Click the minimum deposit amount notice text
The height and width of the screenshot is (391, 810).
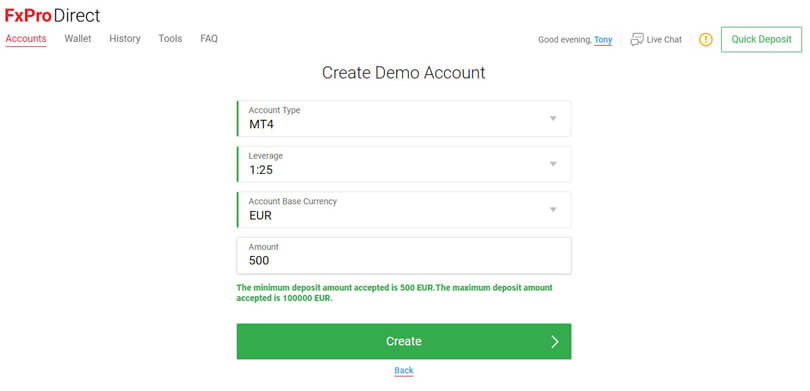point(394,293)
